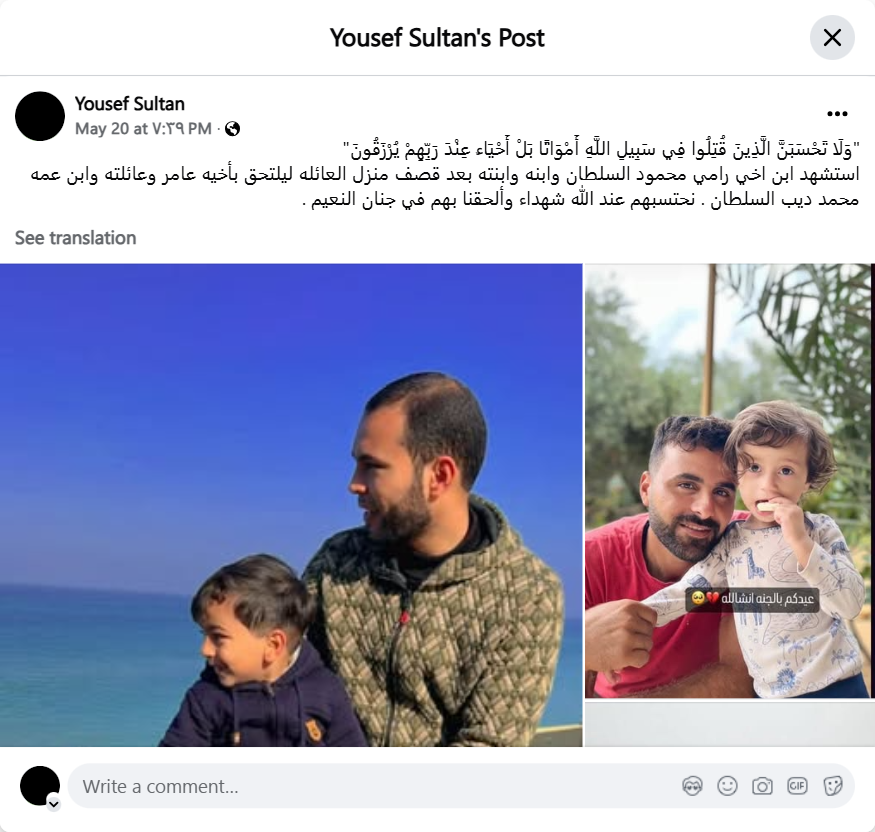Viewport: 875px width, 832px height.
Task: Attach a photo using the camera icon
Action: tap(762, 786)
